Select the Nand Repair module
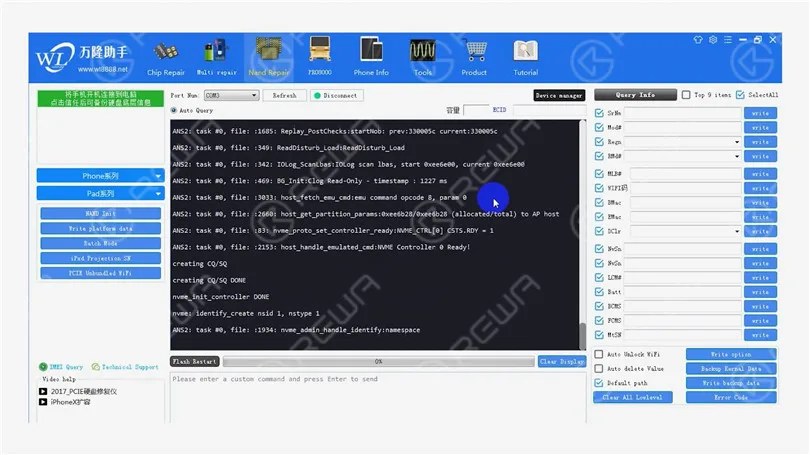The width and height of the screenshot is (810, 455). (269, 59)
